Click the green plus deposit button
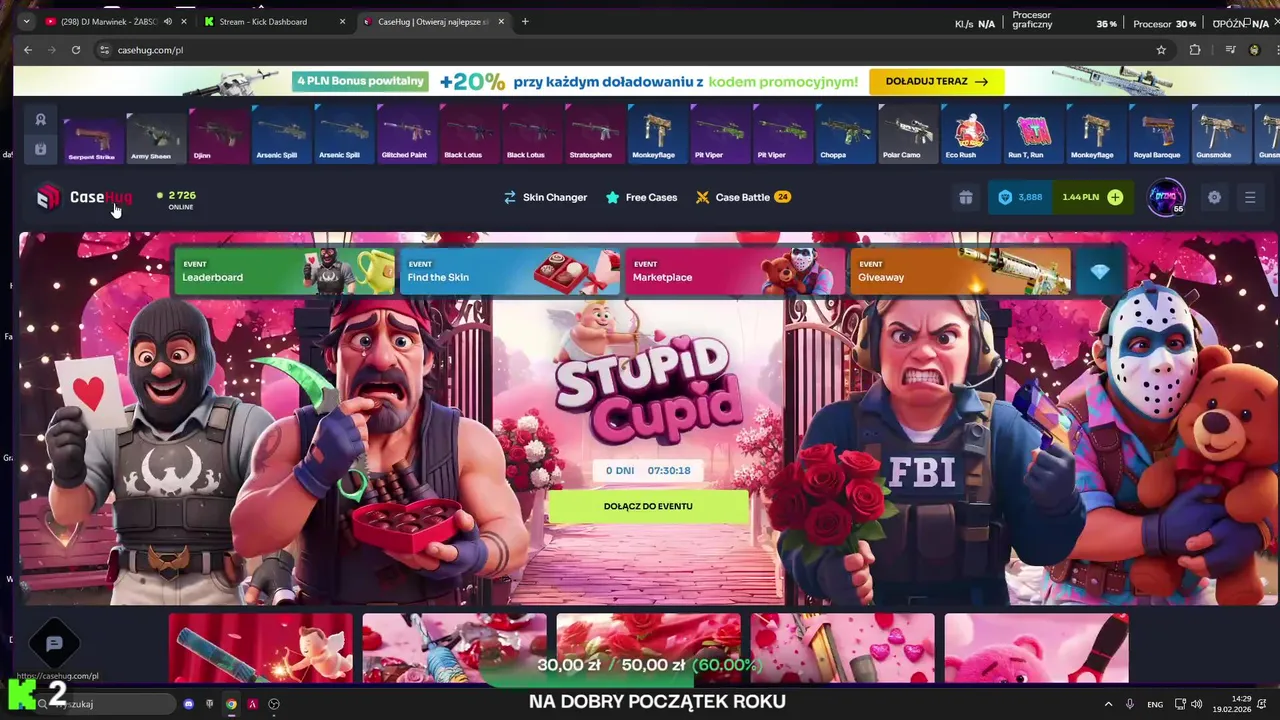 coord(1115,197)
